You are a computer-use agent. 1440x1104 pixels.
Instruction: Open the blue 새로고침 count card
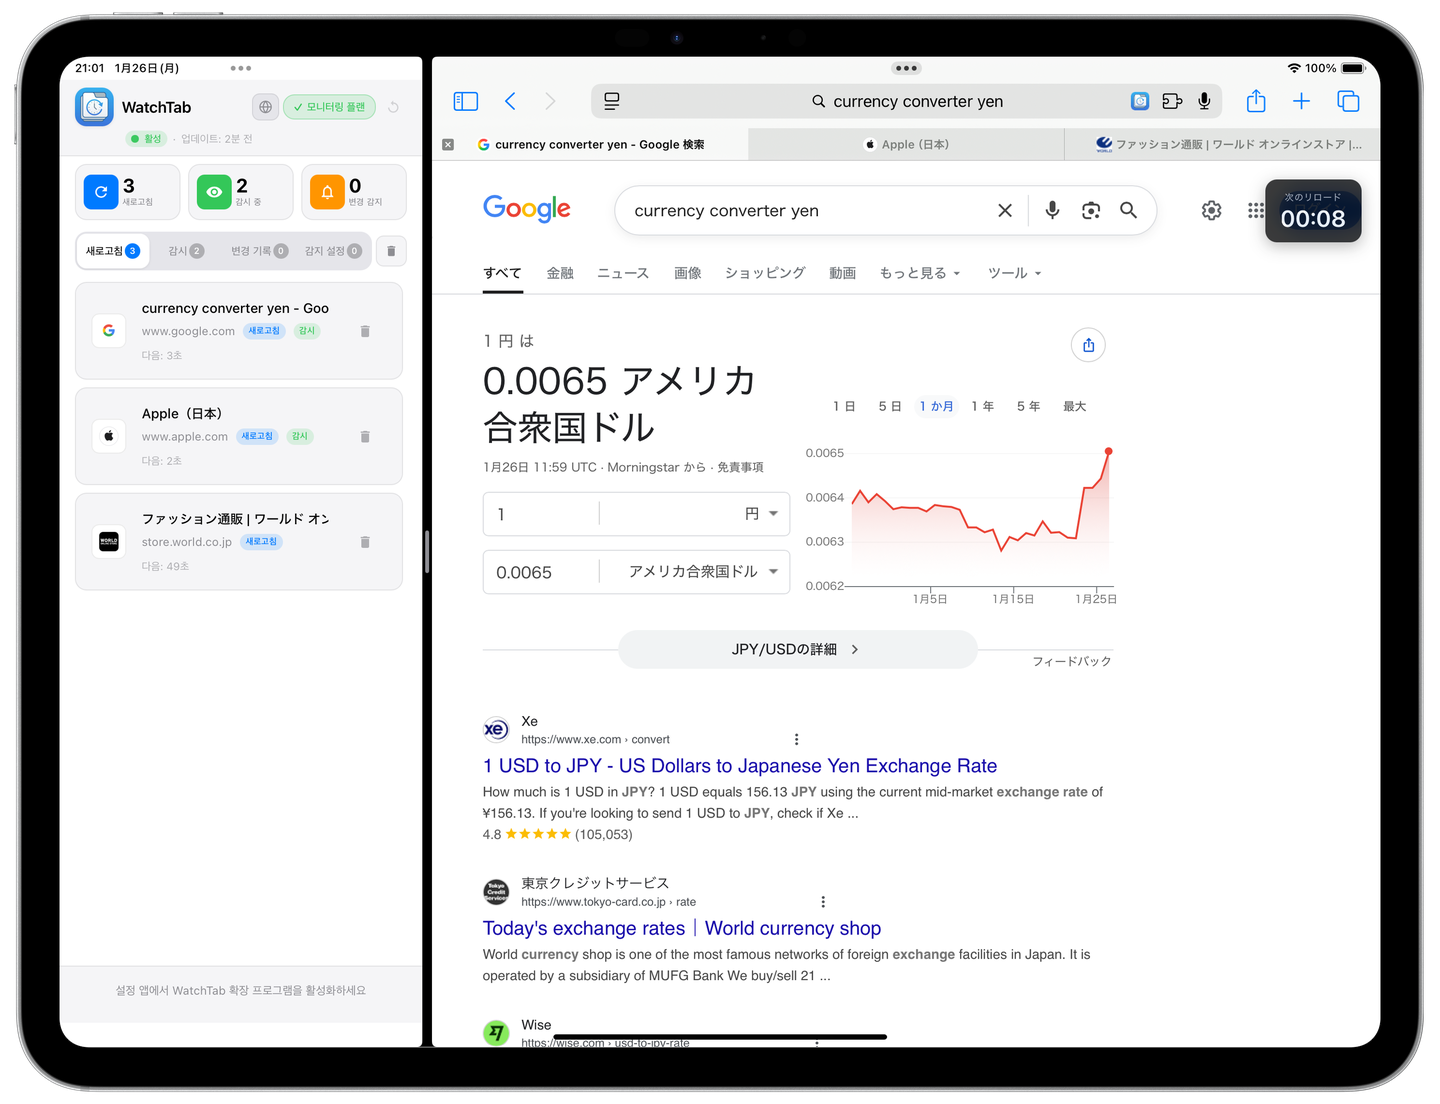pyautogui.click(x=128, y=191)
